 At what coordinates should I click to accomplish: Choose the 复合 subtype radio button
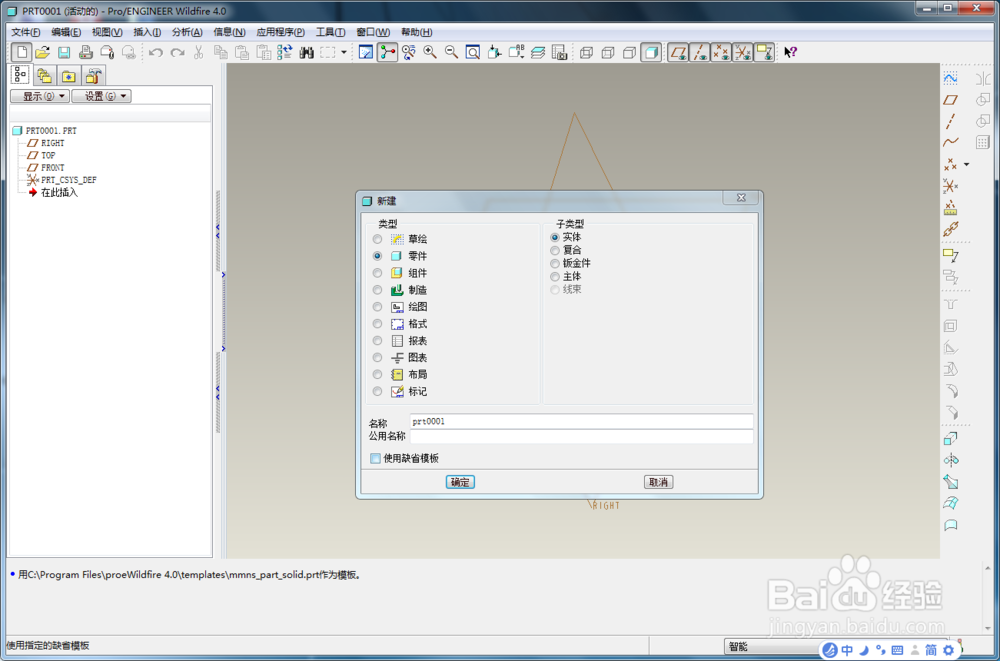click(555, 251)
